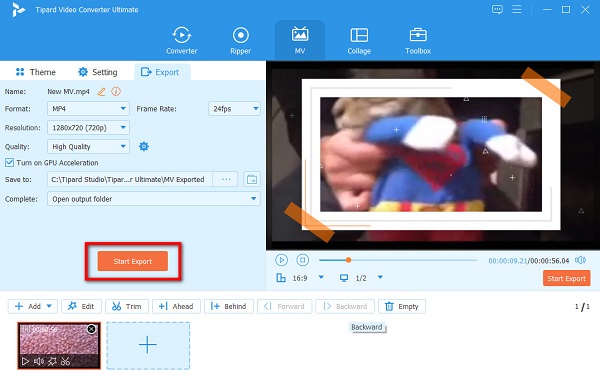Open quality settings gear icon
This screenshot has width=600, height=388.
[144, 146]
